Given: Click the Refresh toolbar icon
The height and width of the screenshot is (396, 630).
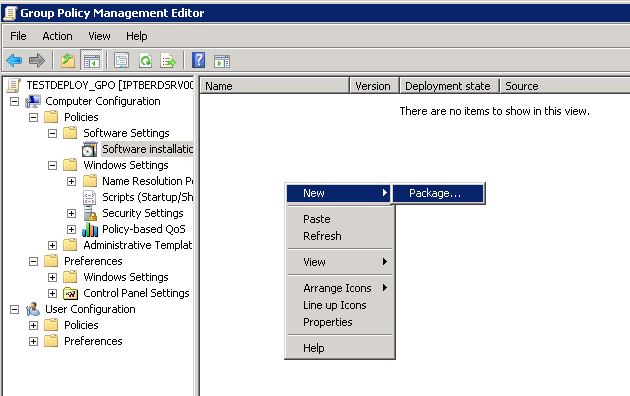Looking at the screenshot, I should 145,61.
